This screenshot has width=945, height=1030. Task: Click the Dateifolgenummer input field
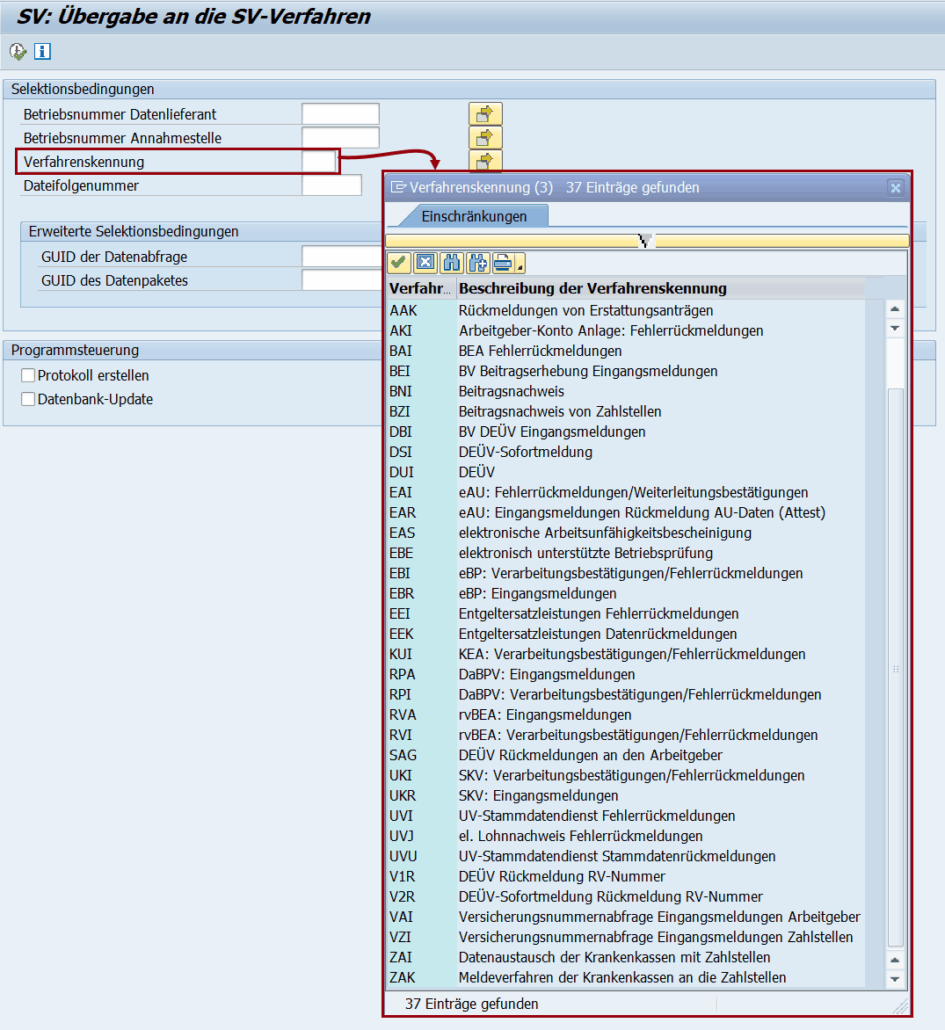(x=331, y=185)
